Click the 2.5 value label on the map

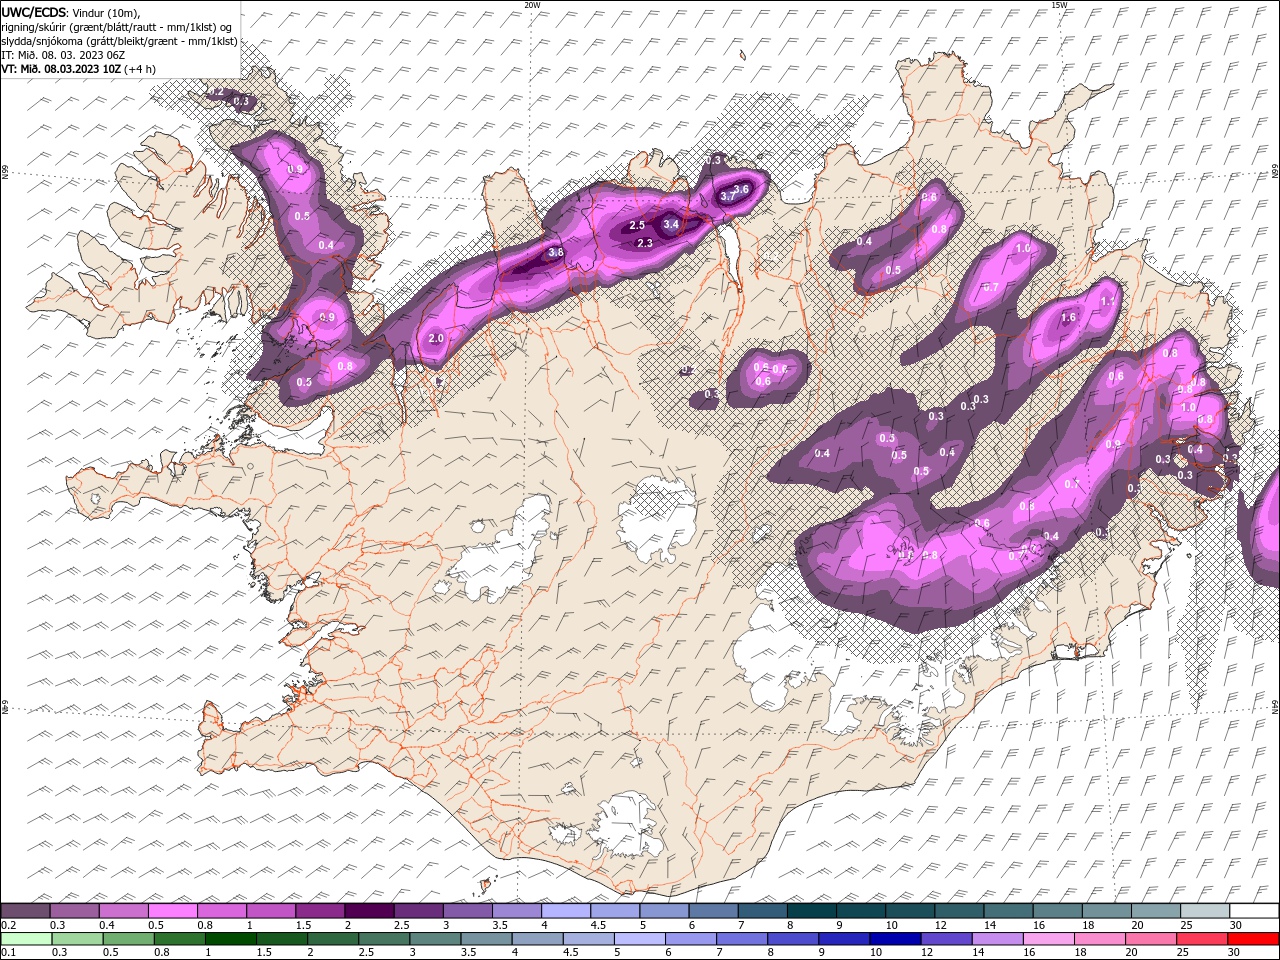637,226
